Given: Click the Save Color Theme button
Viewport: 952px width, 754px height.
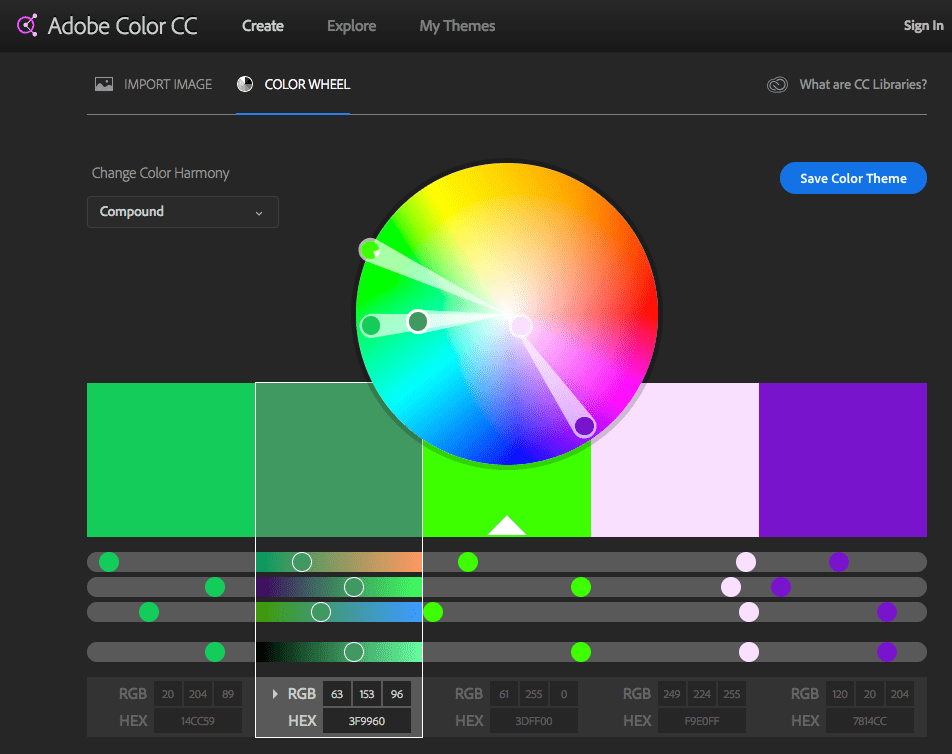Looking at the screenshot, I should [x=853, y=178].
